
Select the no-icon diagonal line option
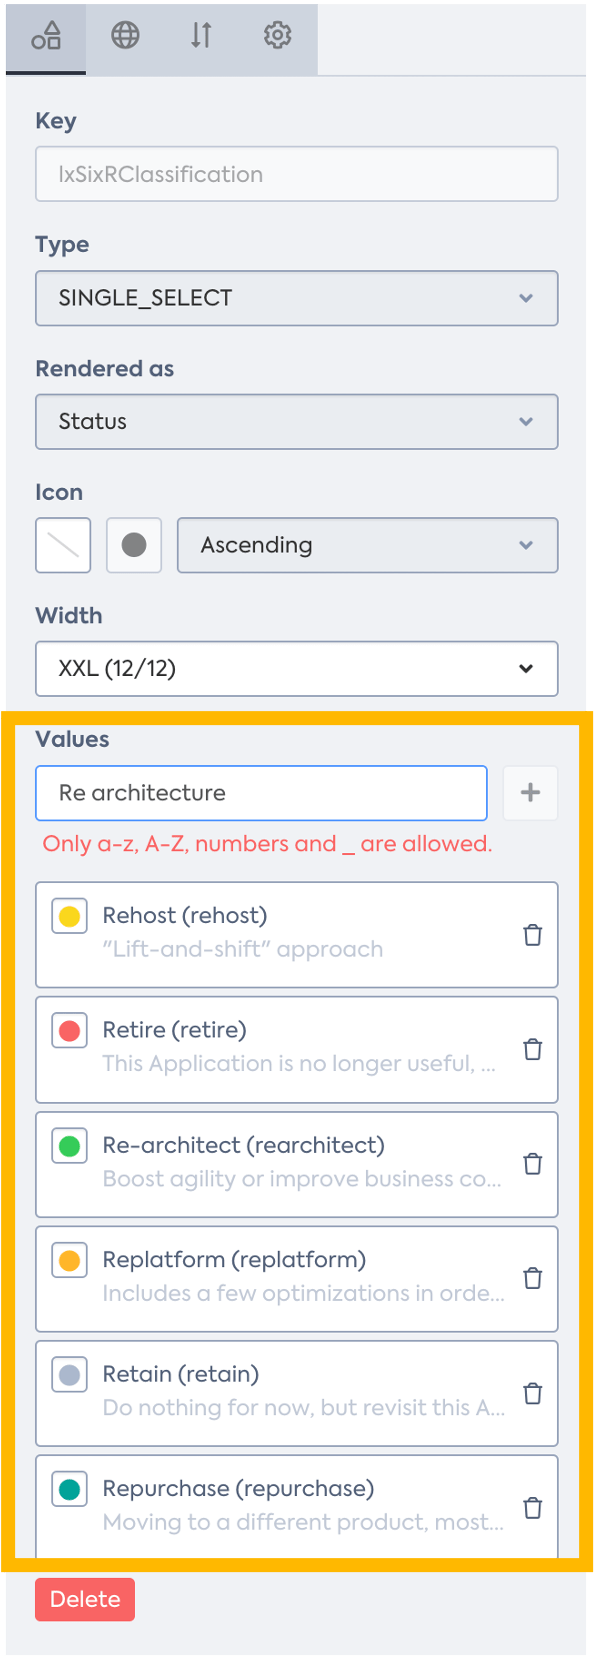tap(62, 545)
